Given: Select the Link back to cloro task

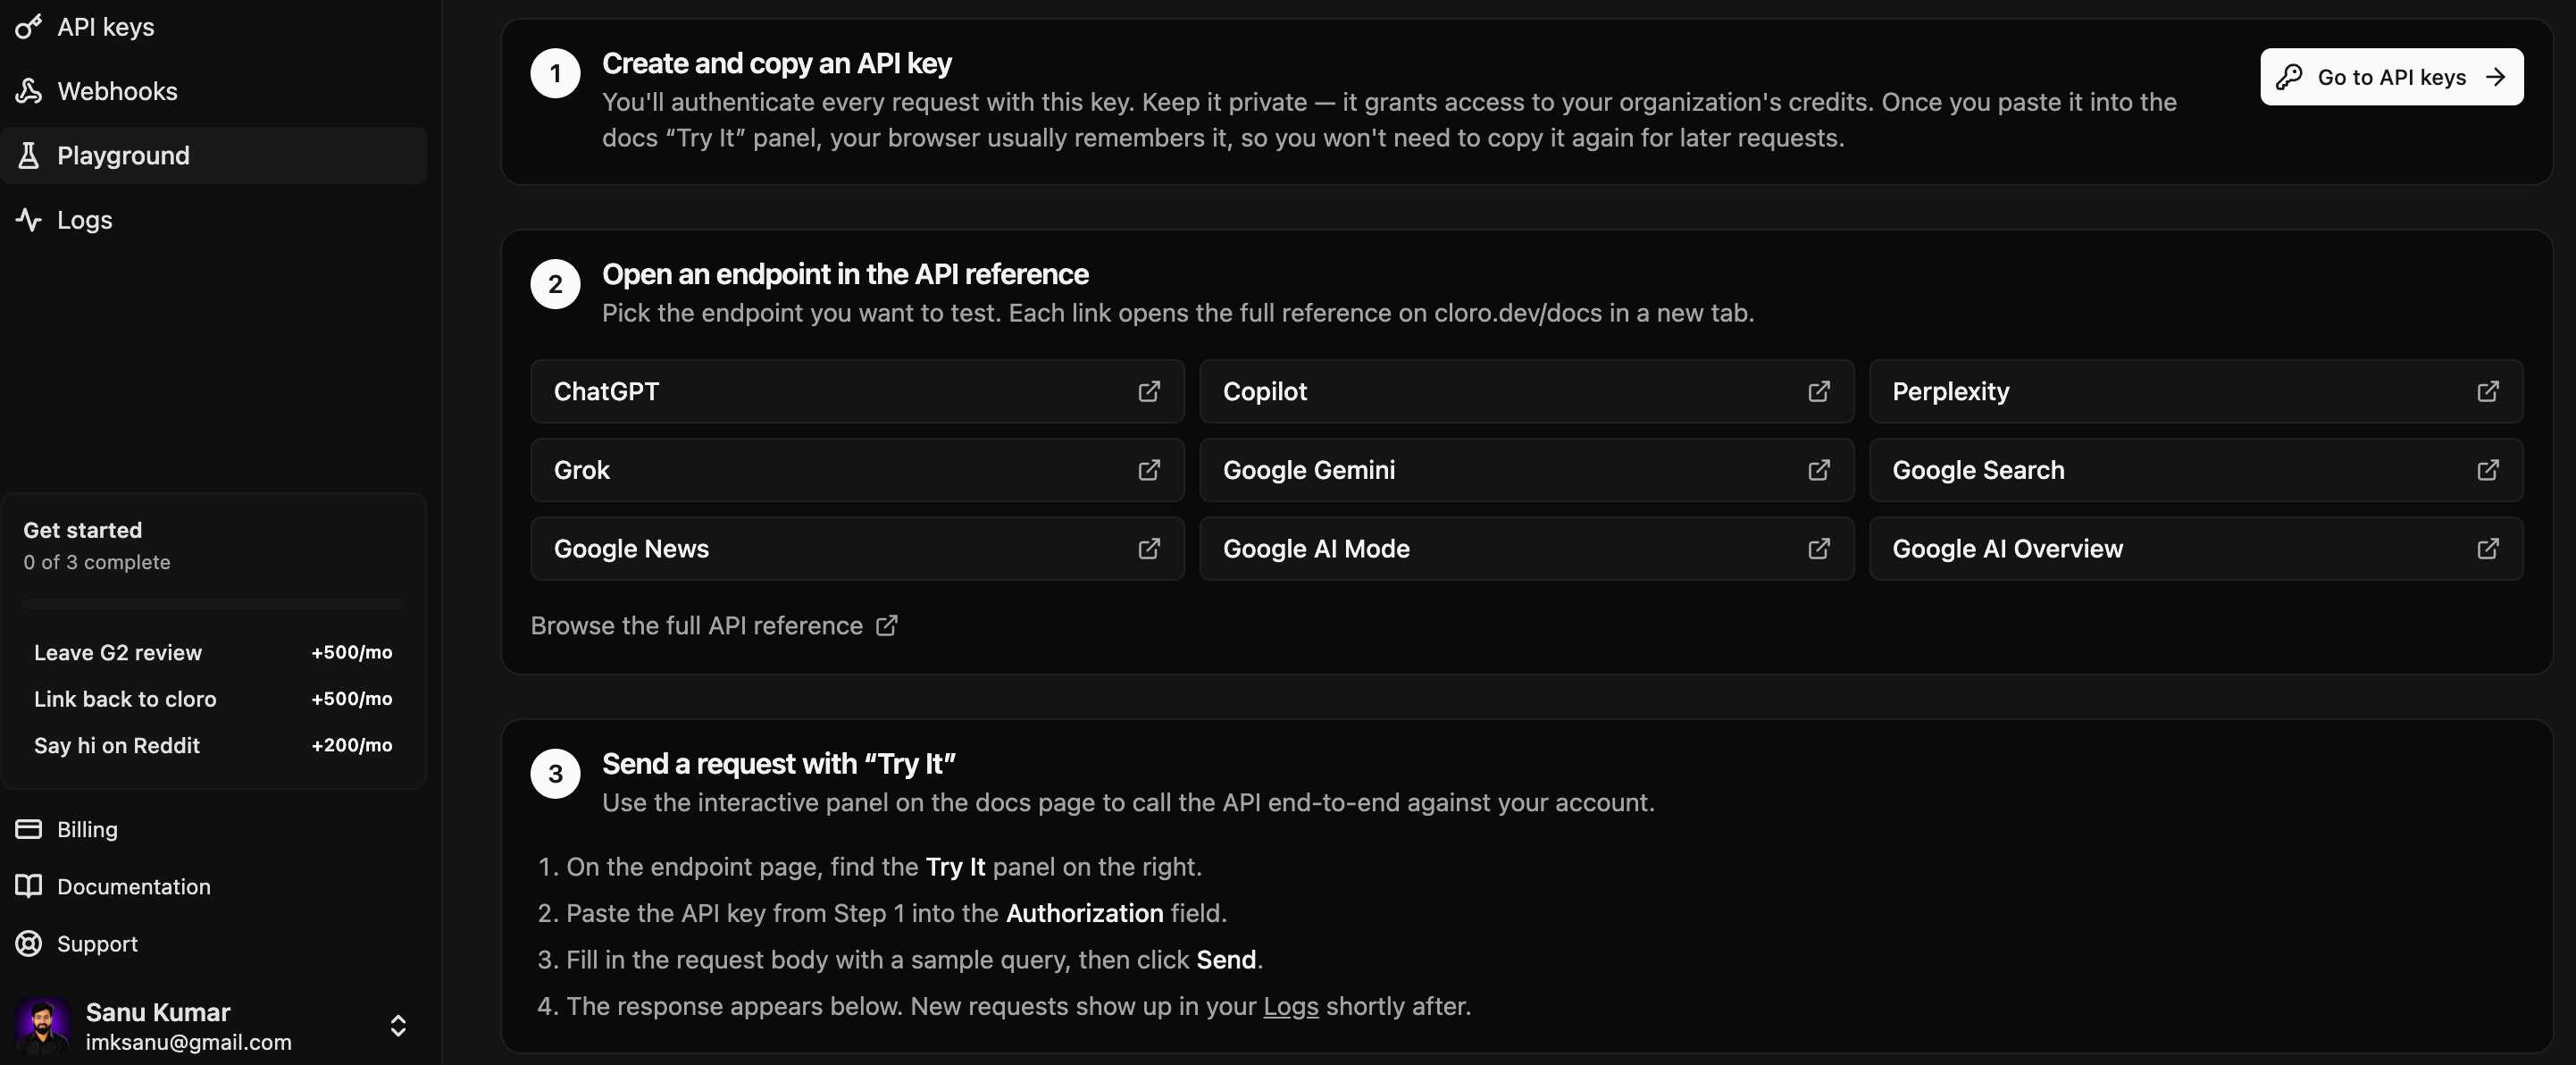Looking at the screenshot, I should coord(213,699).
